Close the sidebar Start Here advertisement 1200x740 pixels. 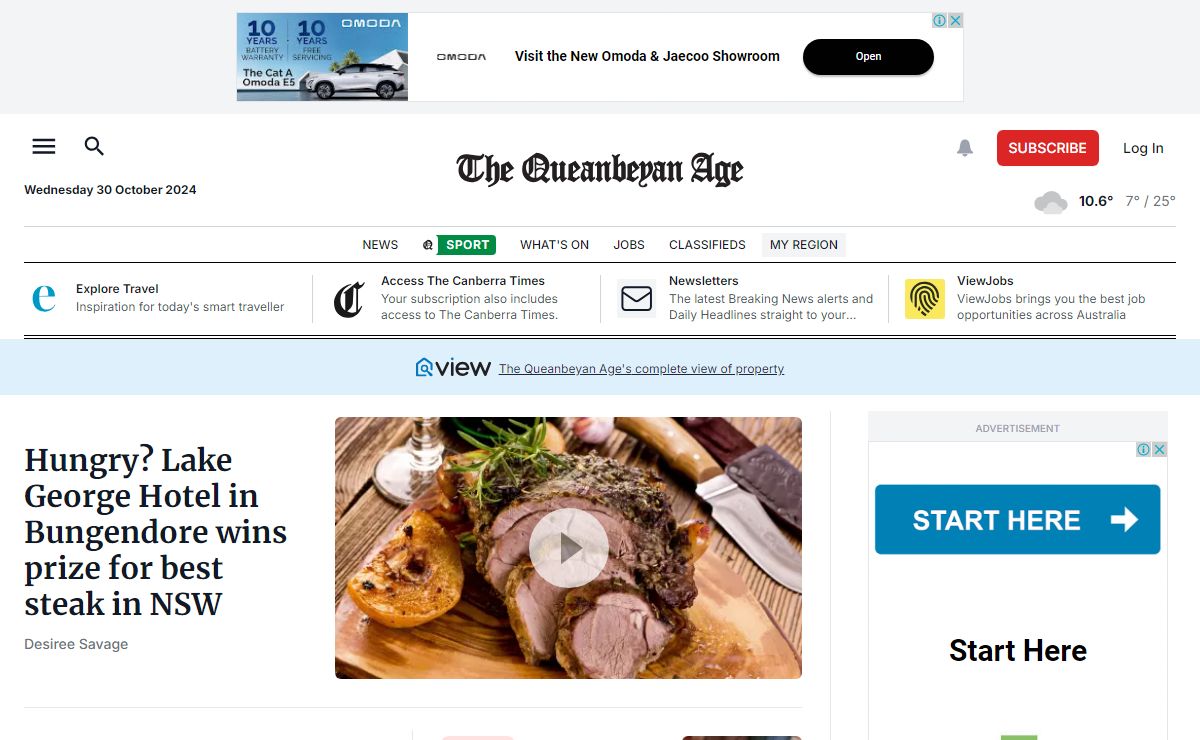(1159, 450)
